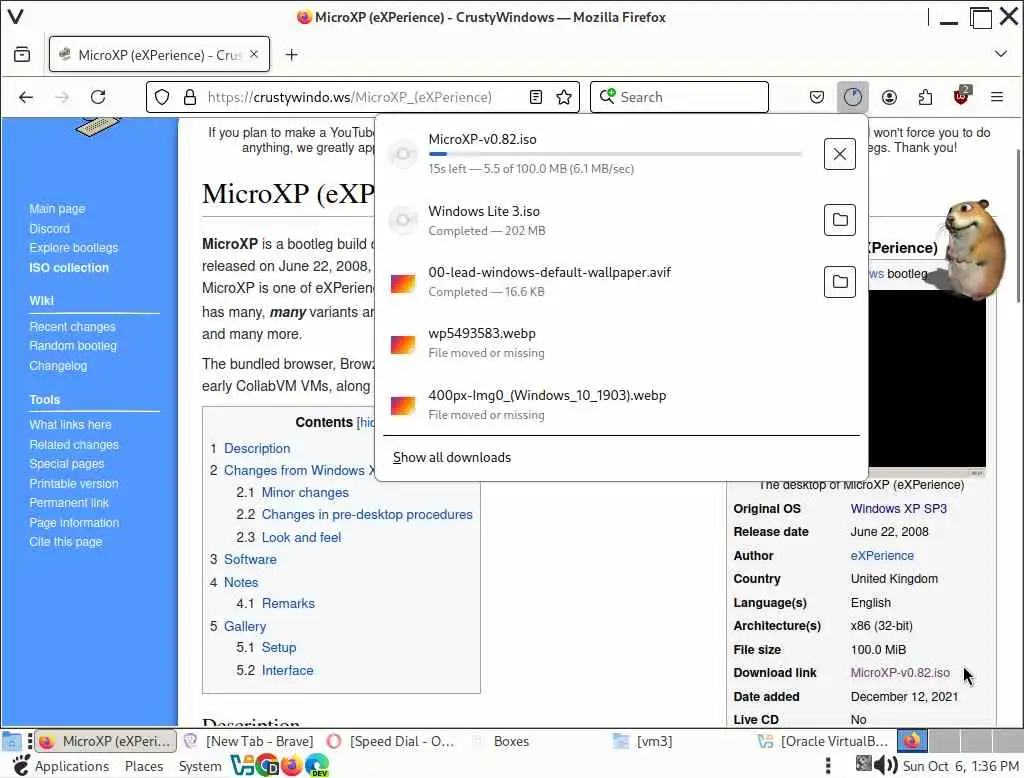Show Windows Lite 3.iso in folder
Viewport: 1024px width, 778px height.
(x=840, y=220)
